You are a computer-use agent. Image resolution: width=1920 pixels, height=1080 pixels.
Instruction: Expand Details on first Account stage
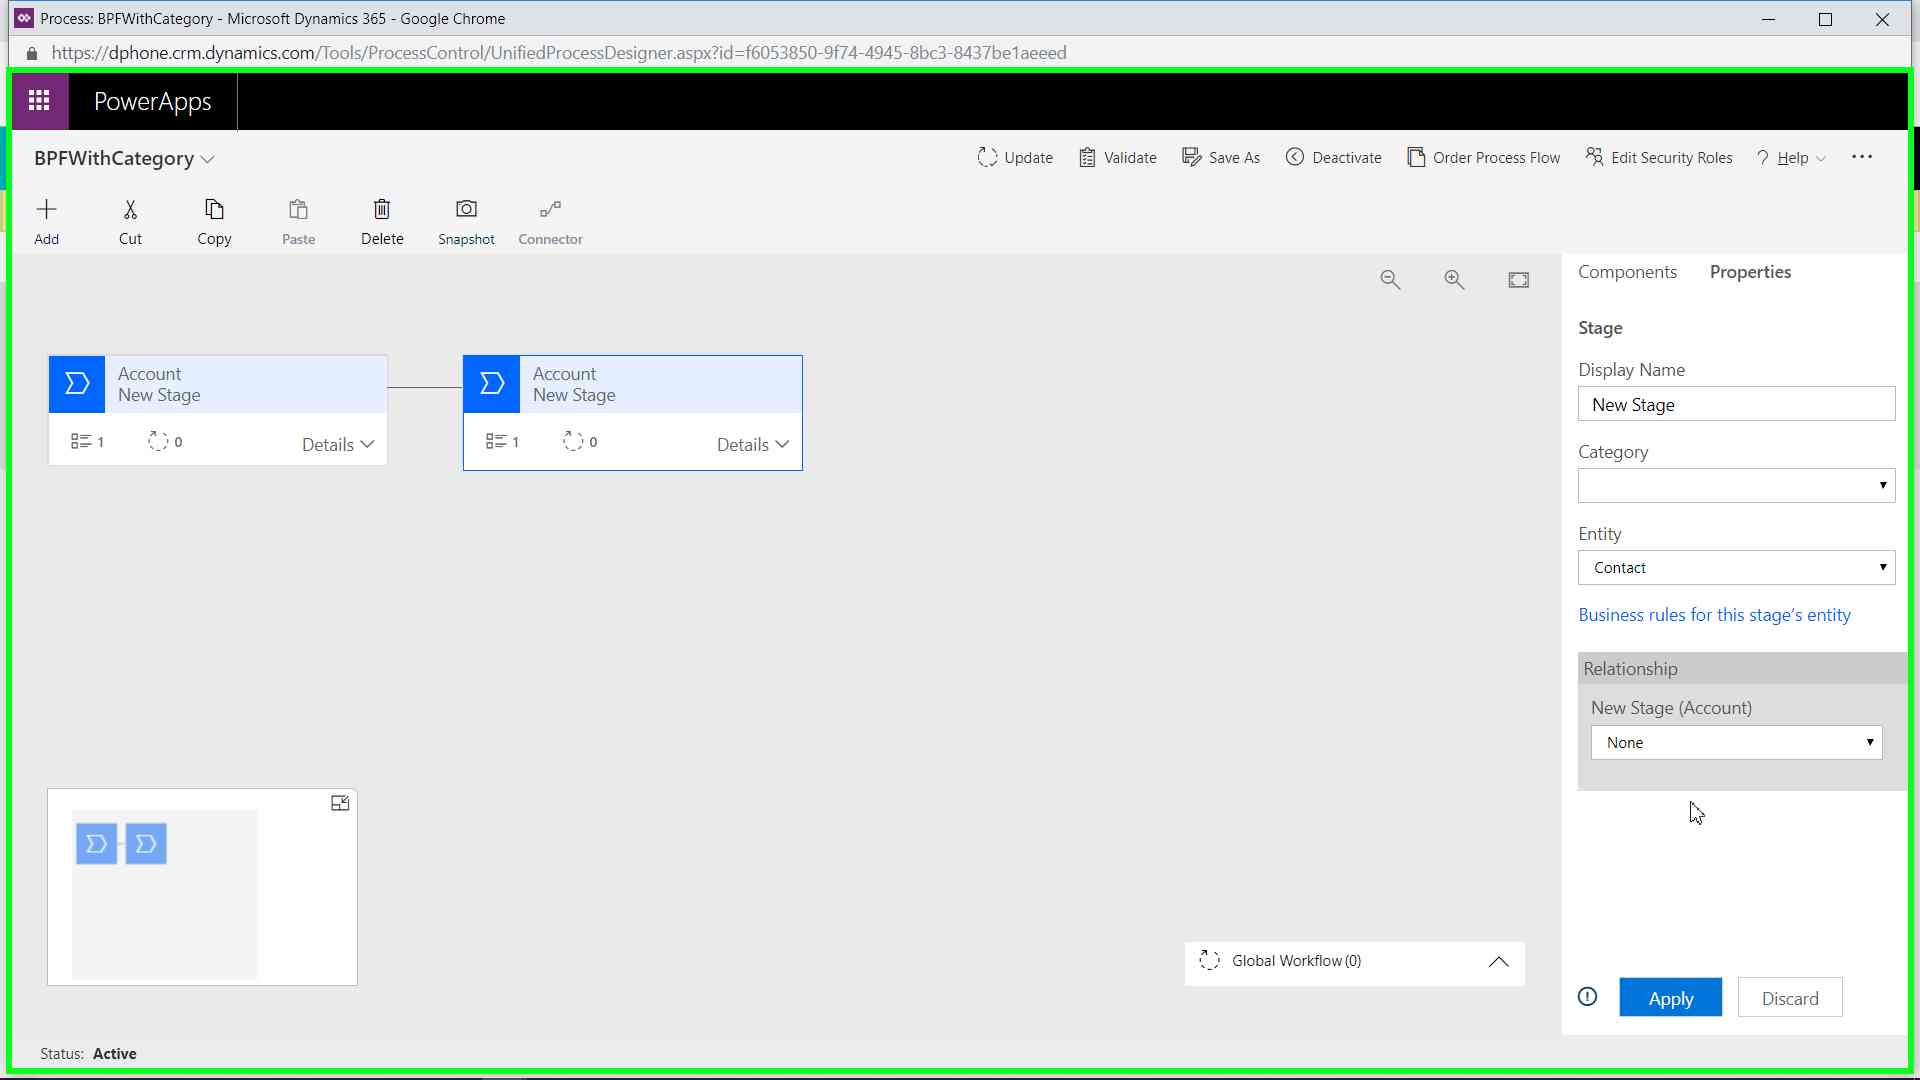point(338,445)
